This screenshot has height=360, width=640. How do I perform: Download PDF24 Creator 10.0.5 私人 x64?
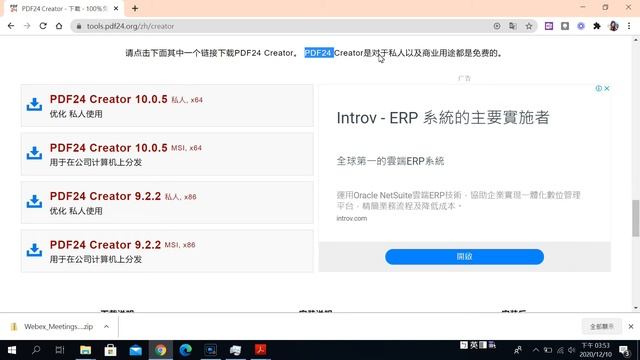[167, 105]
